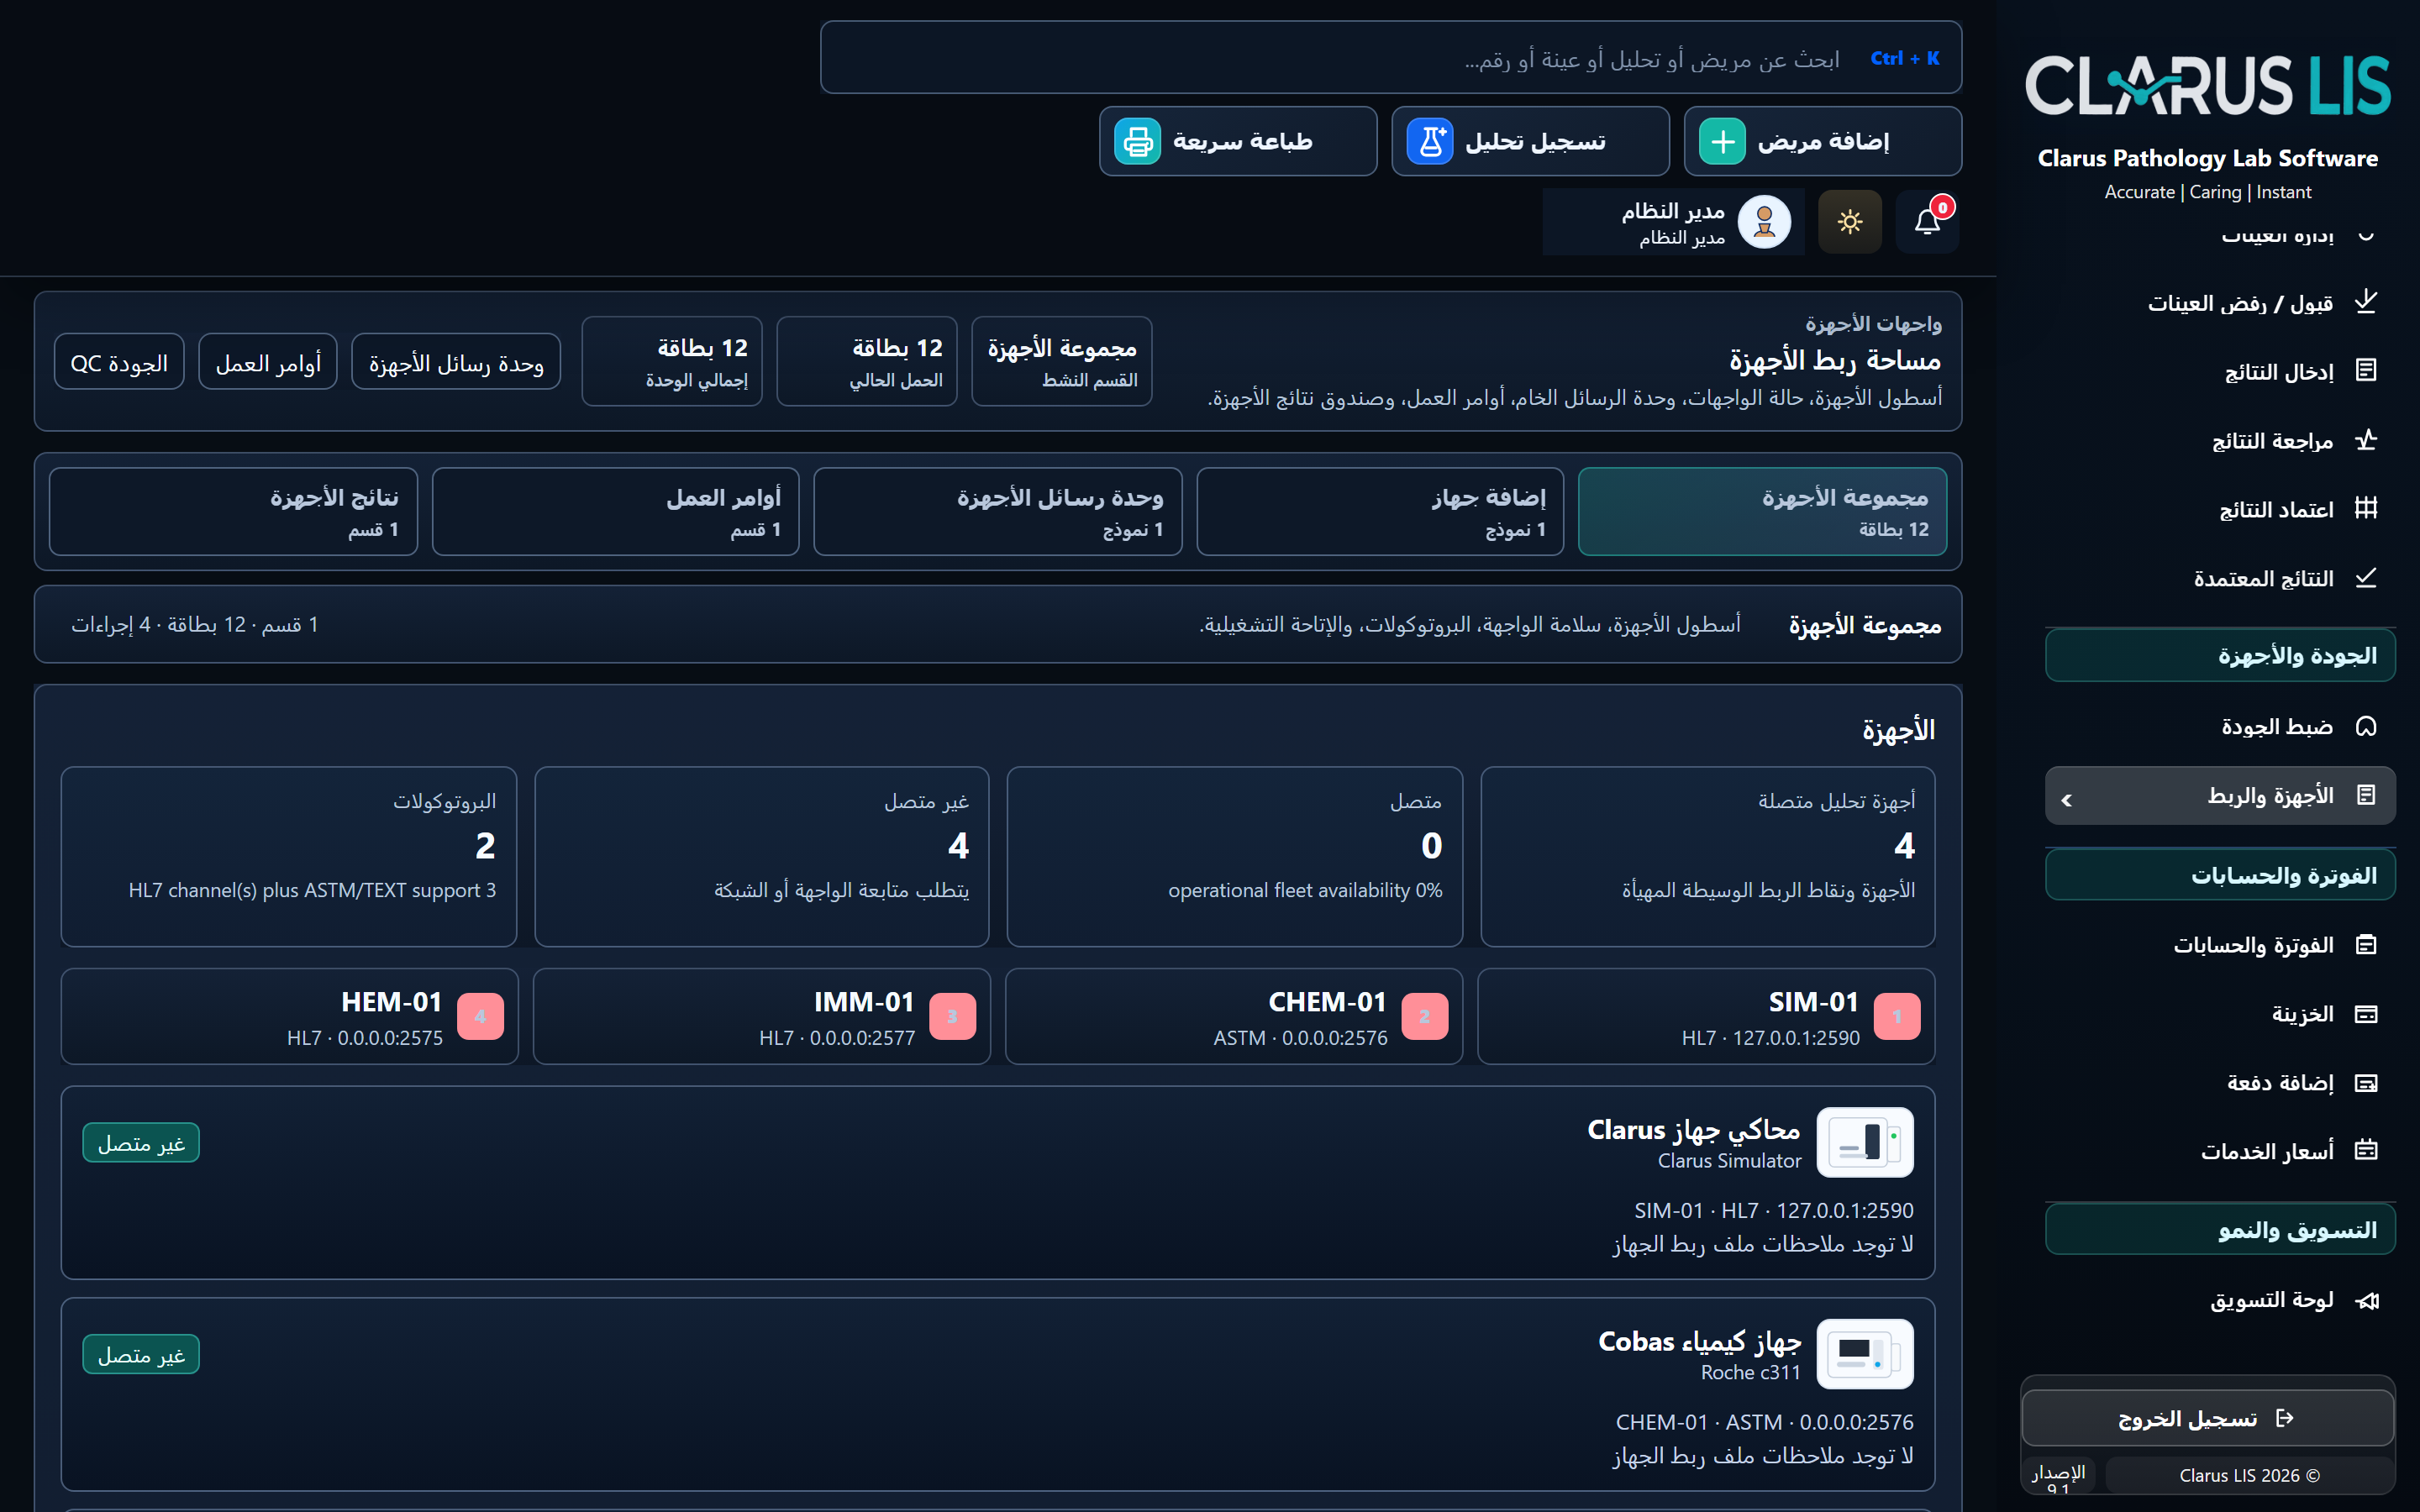
Task: Click the SIM-01 number 1 badge
Action: click(x=1897, y=1016)
